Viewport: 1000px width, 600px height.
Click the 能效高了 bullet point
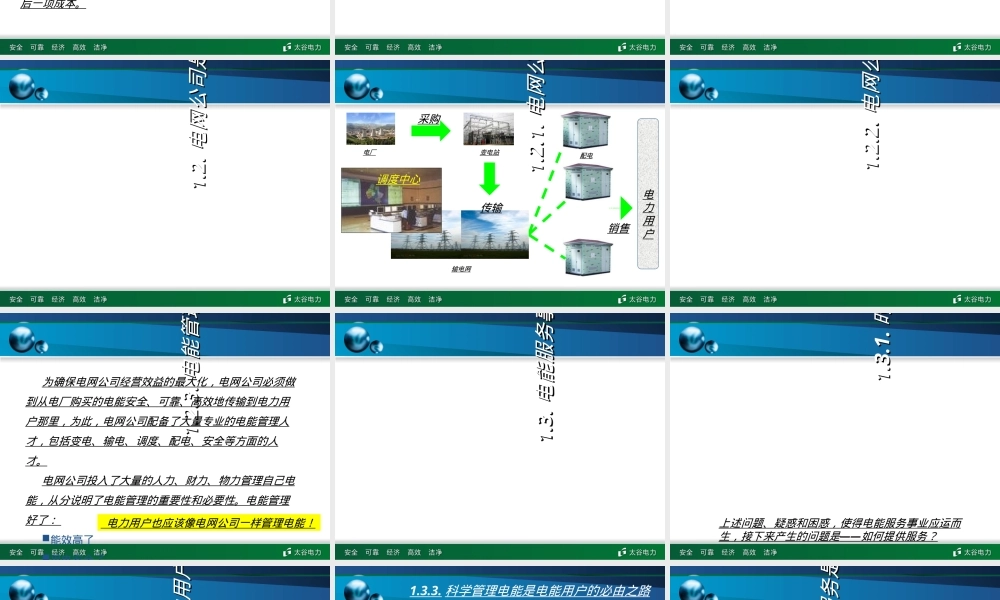68,539
